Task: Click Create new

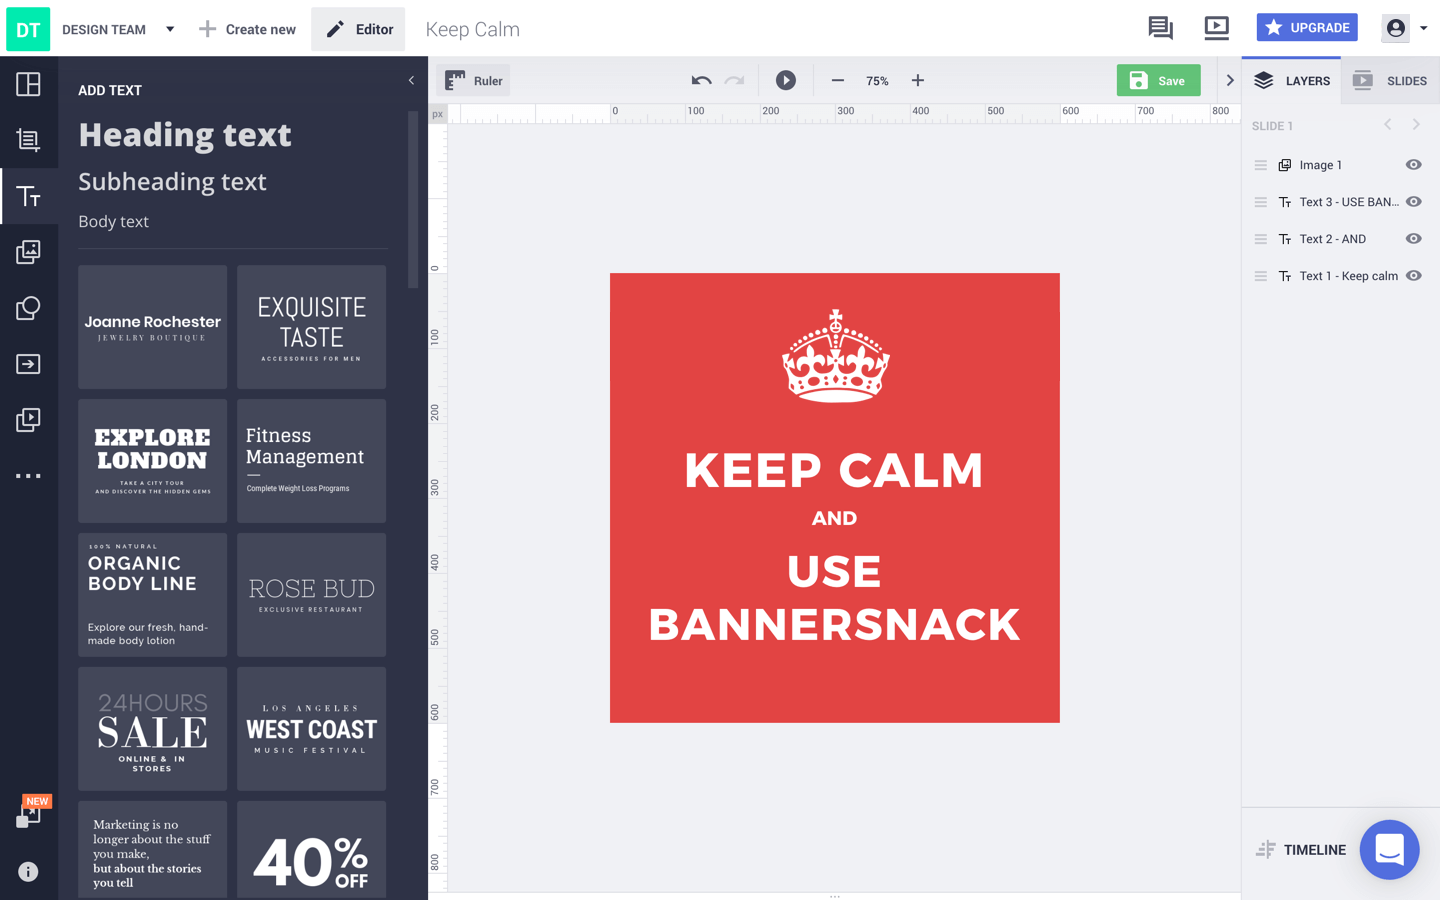Action: tap(247, 29)
